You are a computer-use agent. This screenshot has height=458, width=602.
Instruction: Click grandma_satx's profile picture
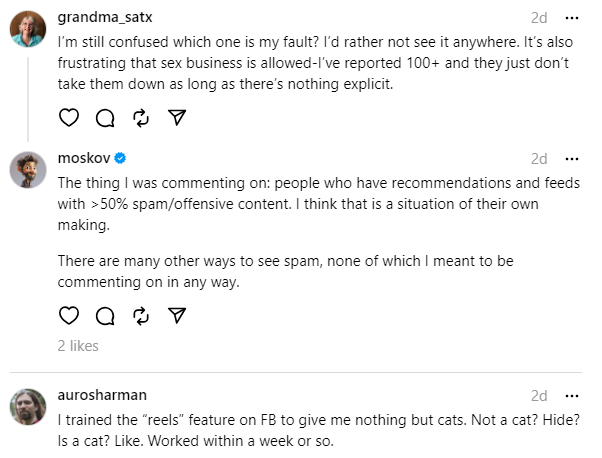tap(28, 30)
